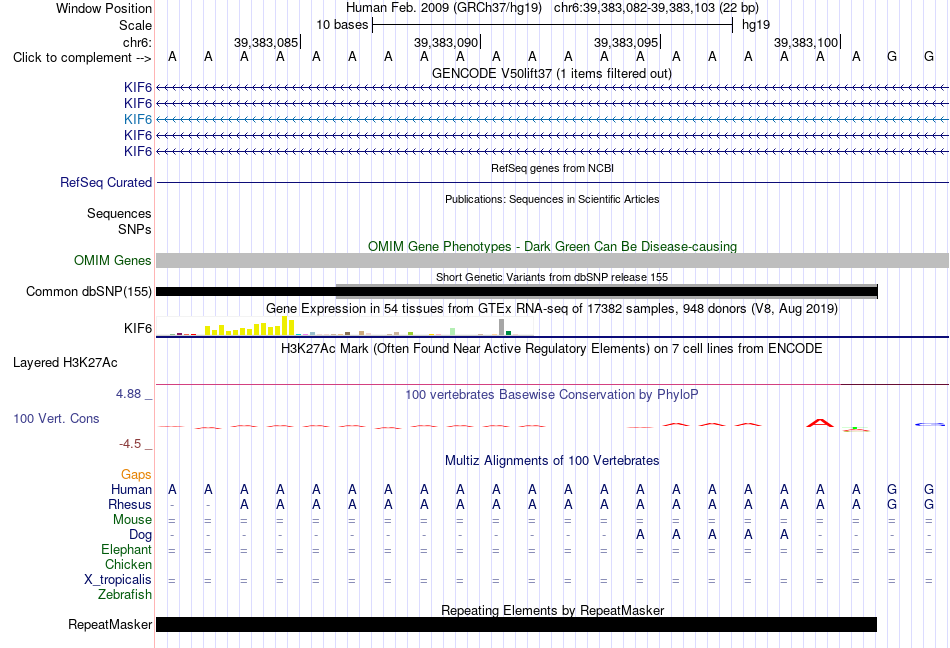Click position marker 39,383,085
950x648 pixels.
(x=266, y=42)
